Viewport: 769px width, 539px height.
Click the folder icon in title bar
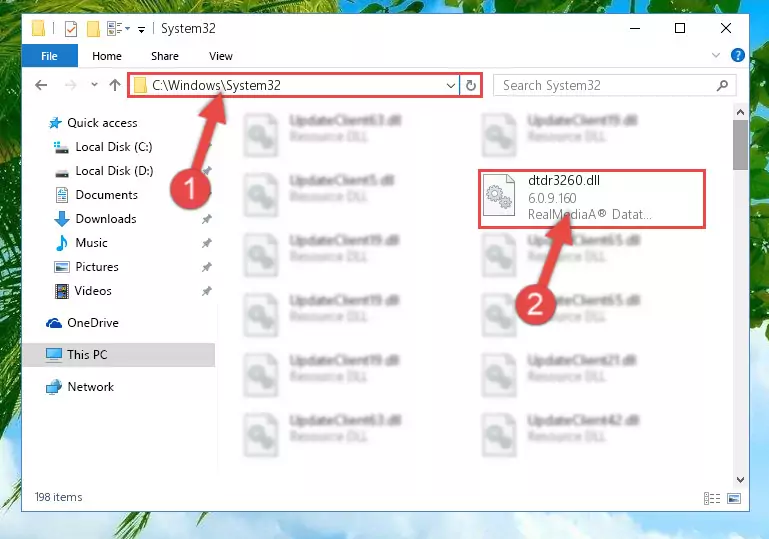[x=39, y=28]
